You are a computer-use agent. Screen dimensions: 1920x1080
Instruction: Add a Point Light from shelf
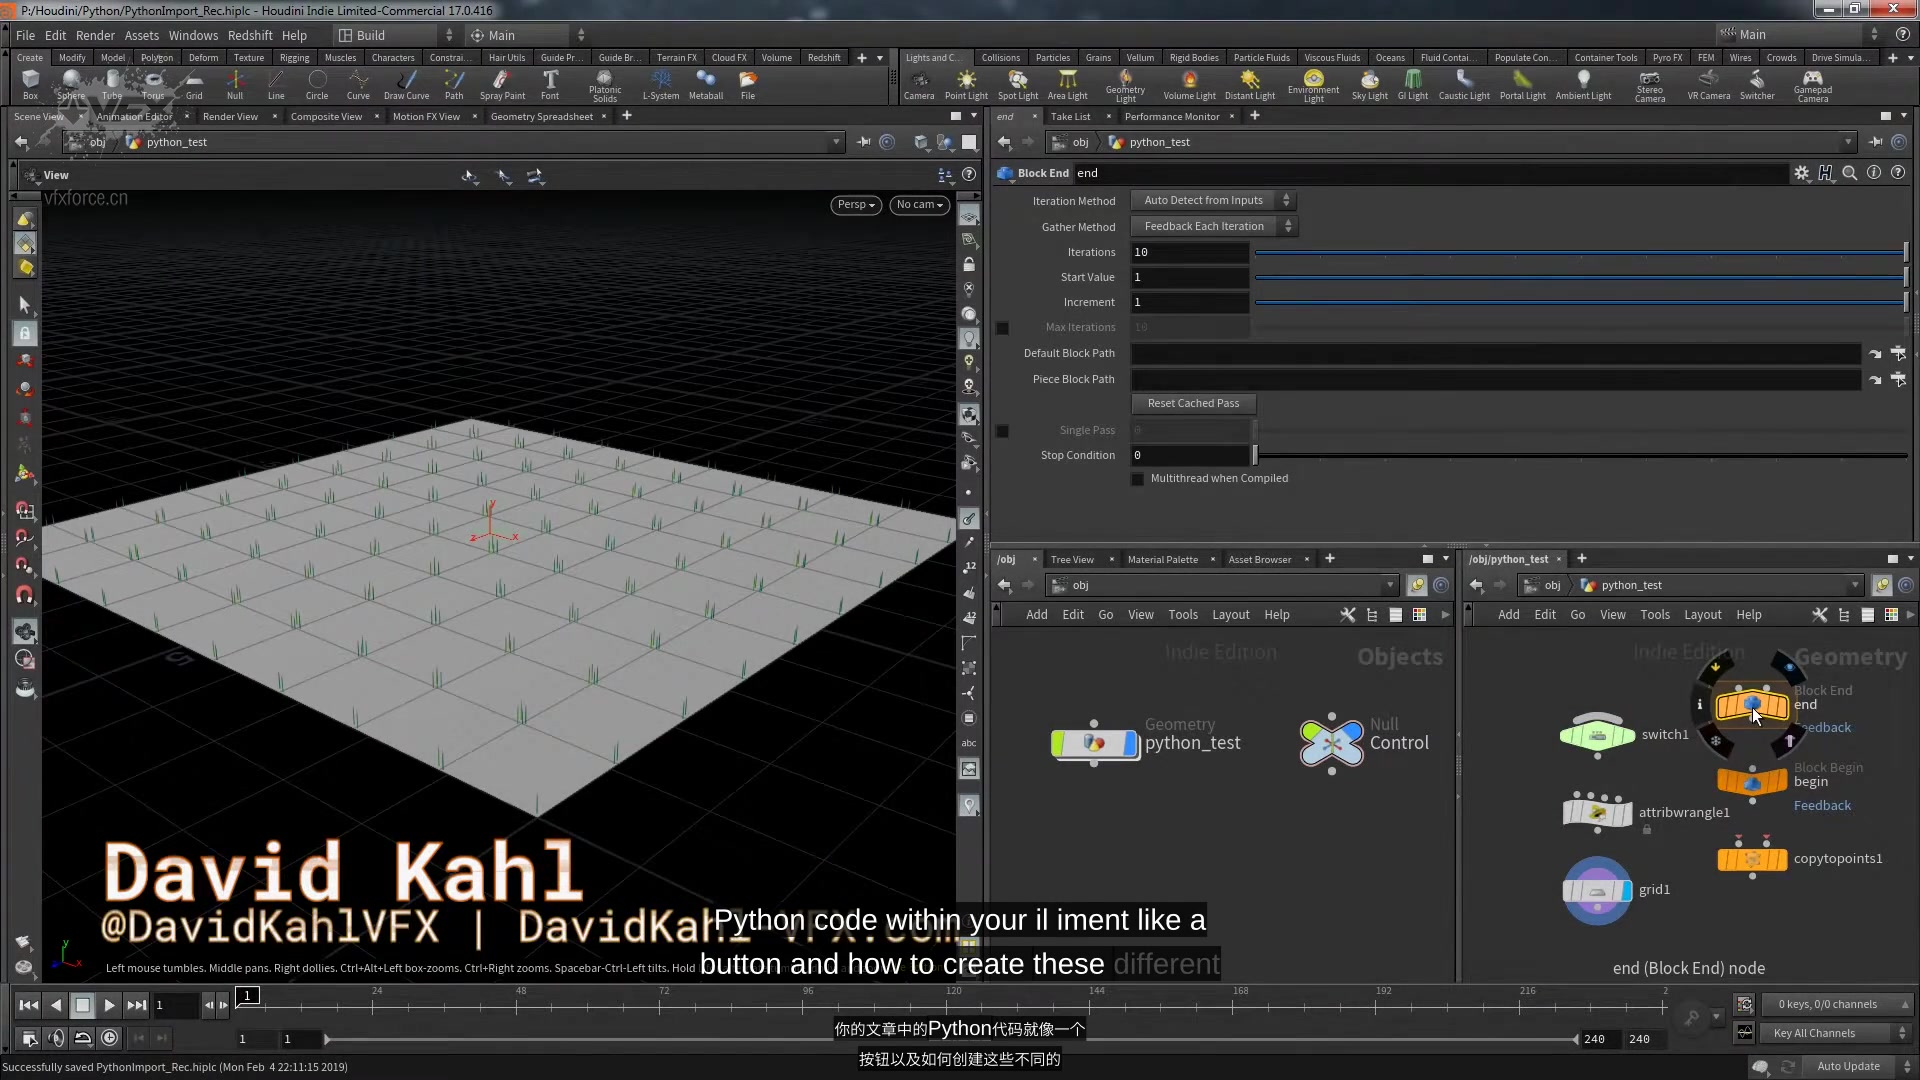click(x=966, y=84)
